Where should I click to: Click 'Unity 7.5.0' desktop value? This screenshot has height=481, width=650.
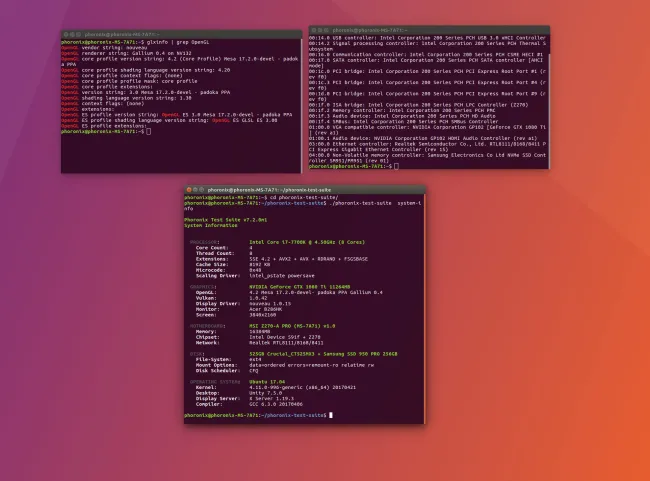(266, 394)
